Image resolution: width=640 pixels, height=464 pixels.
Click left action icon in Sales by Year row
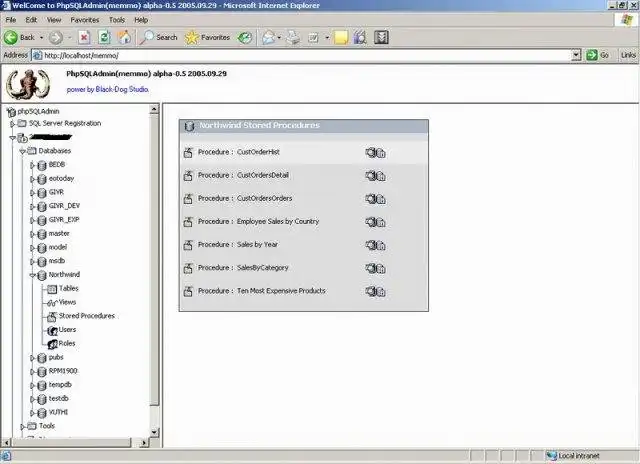[x=370, y=245]
